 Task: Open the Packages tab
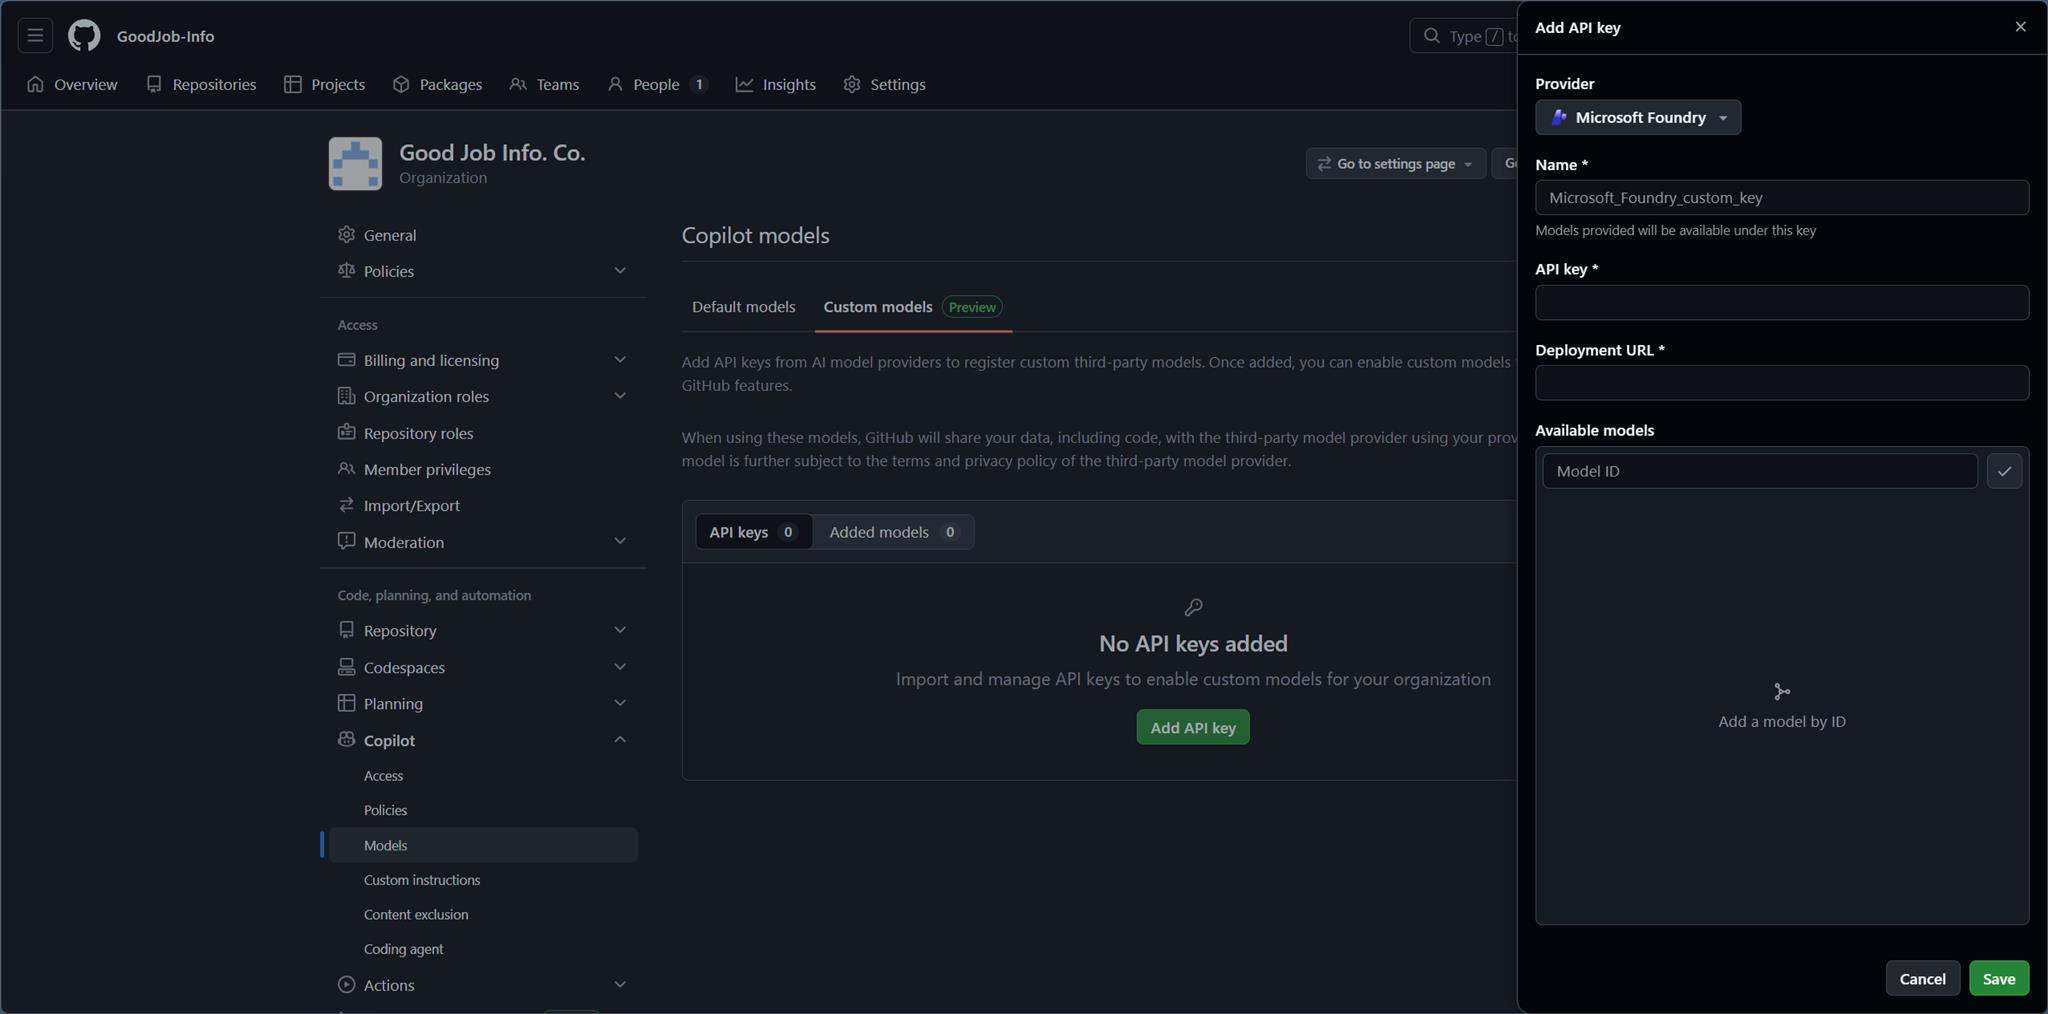point(437,85)
